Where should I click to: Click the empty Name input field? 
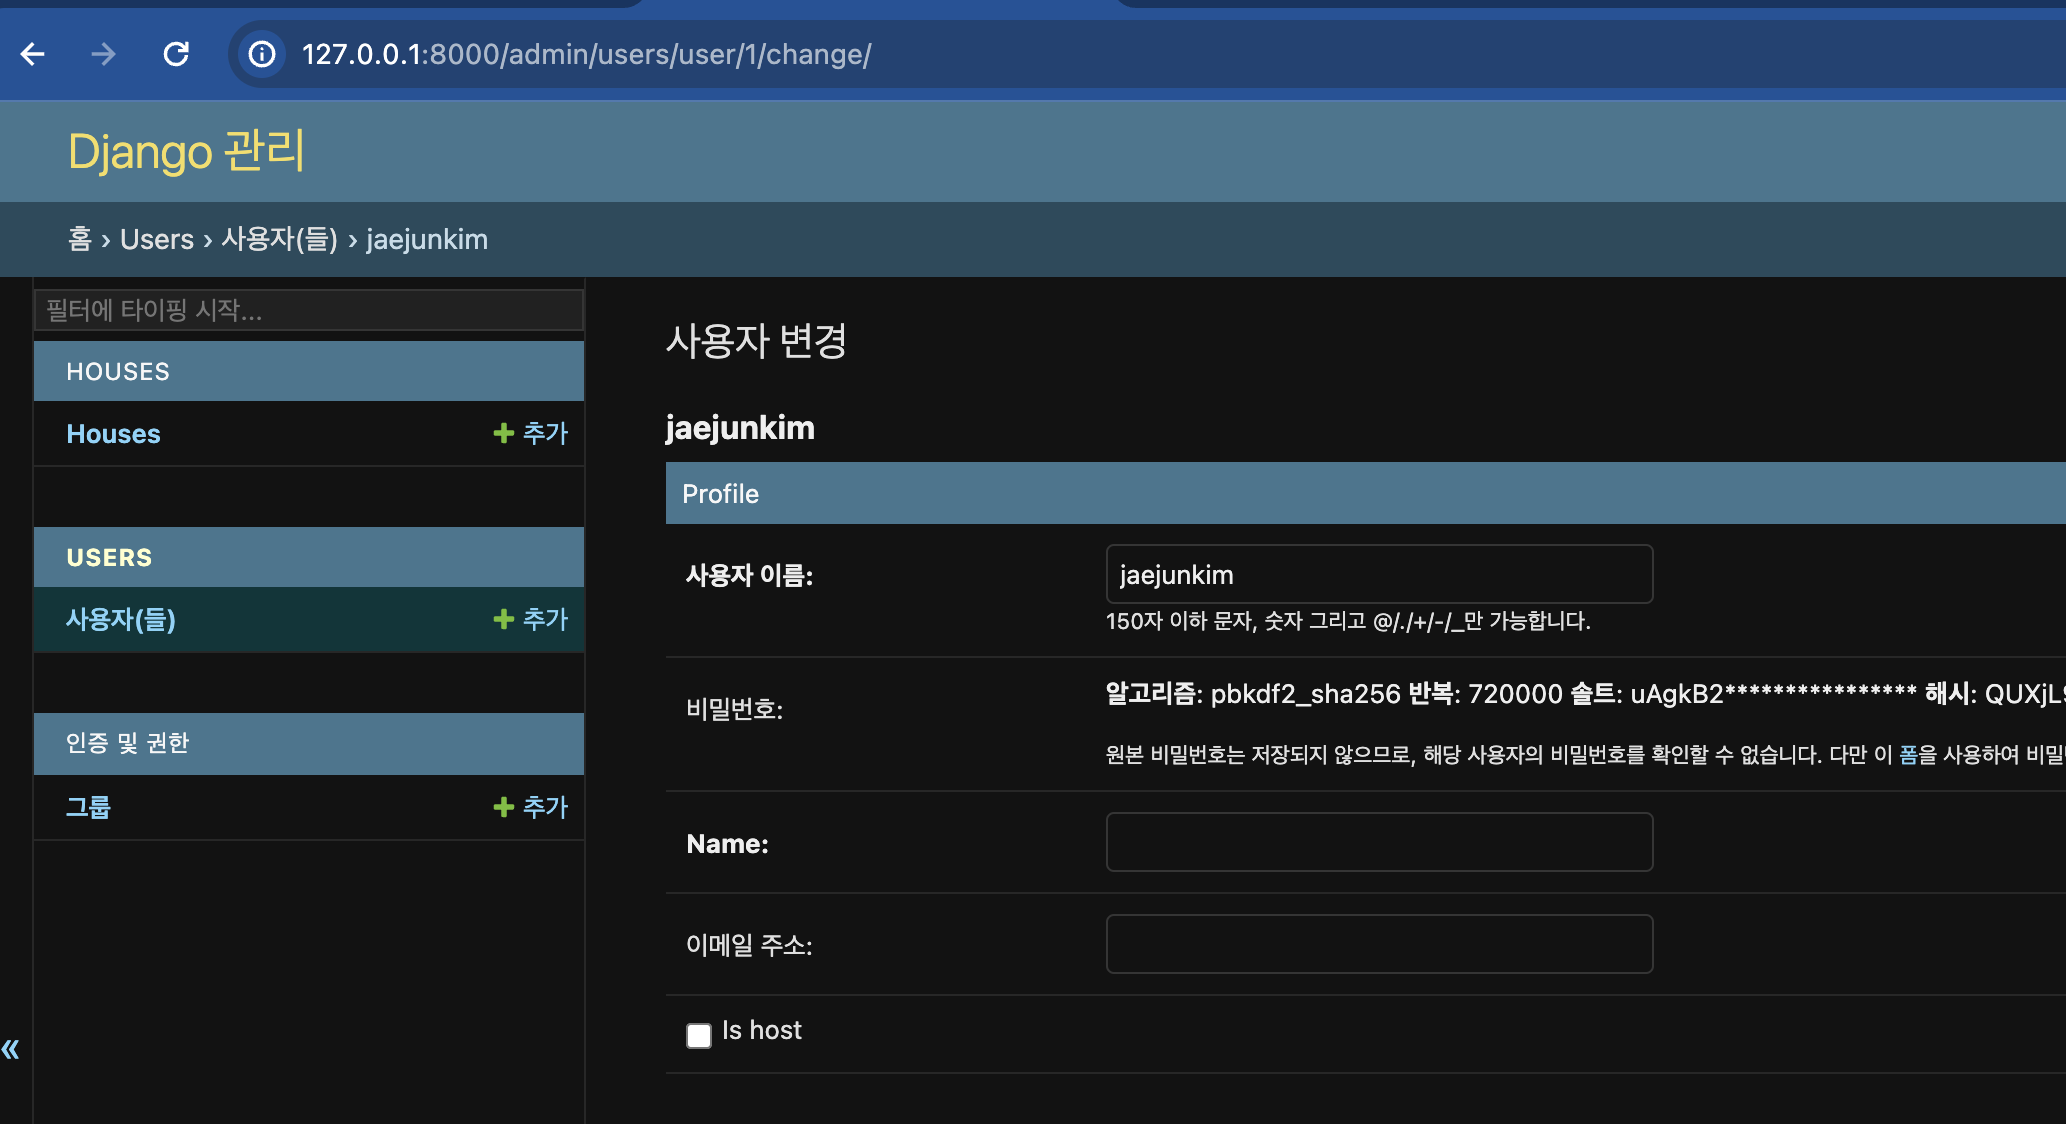tap(1378, 842)
